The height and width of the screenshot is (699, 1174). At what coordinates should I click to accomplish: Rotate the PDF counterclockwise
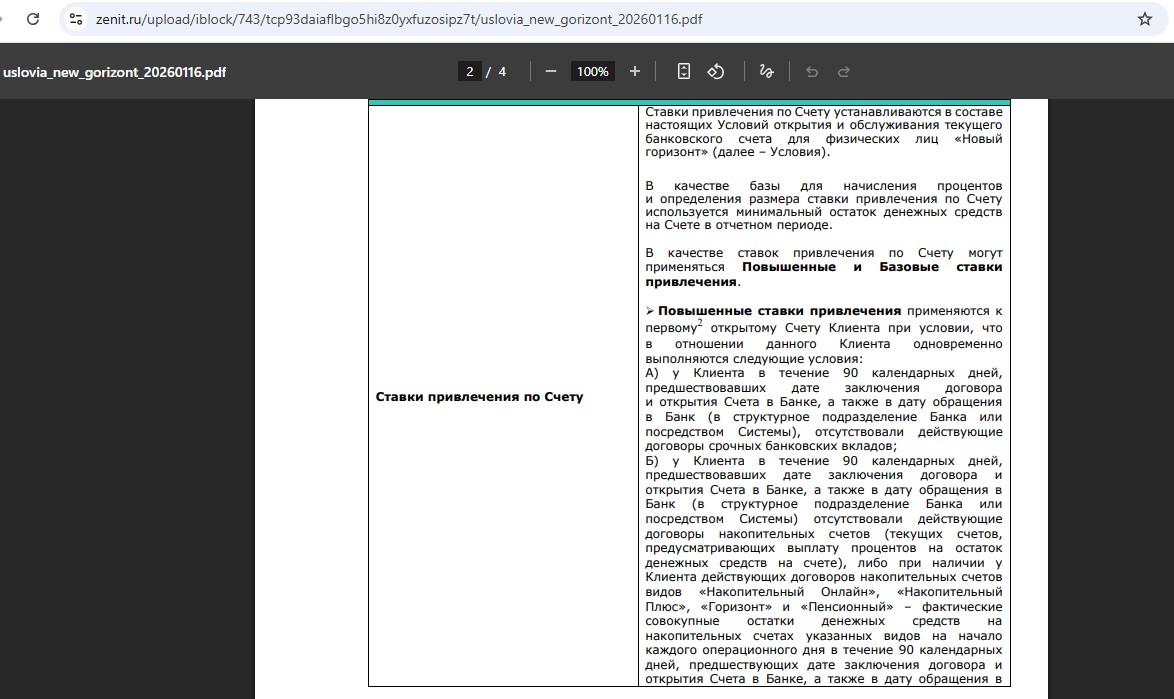point(716,71)
